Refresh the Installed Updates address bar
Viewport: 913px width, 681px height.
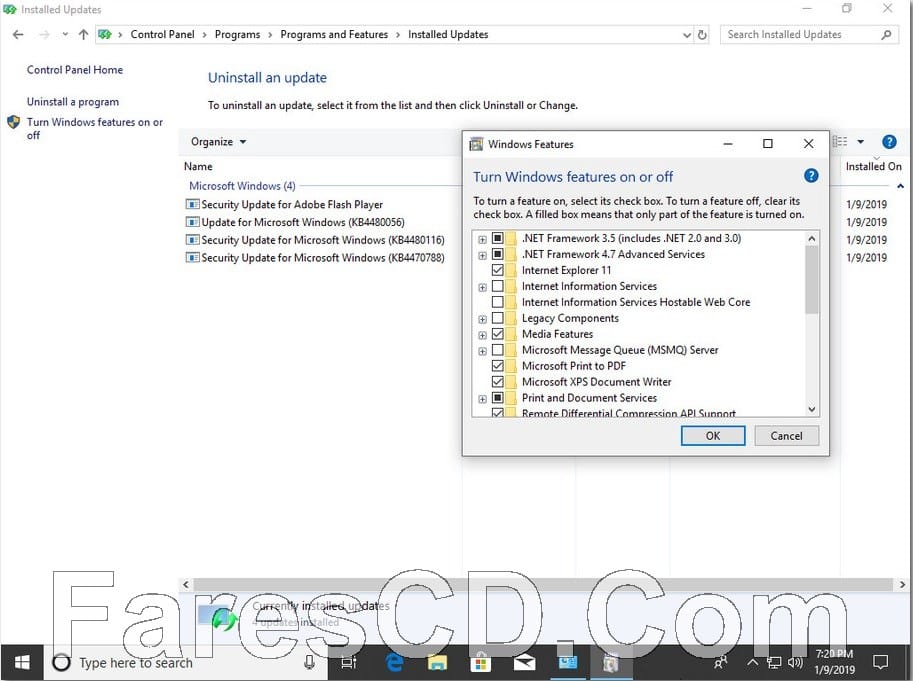pyautogui.click(x=702, y=35)
